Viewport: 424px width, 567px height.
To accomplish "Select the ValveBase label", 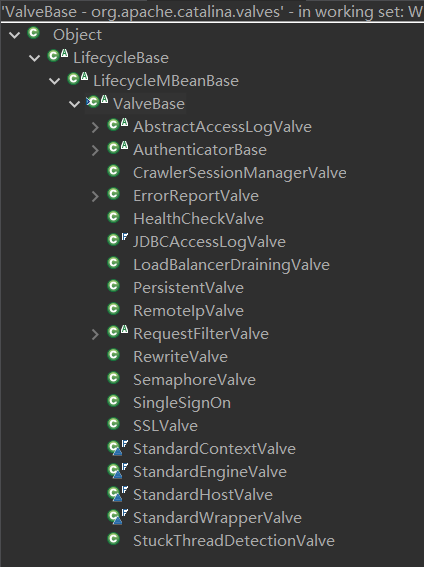I will pos(149,104).
